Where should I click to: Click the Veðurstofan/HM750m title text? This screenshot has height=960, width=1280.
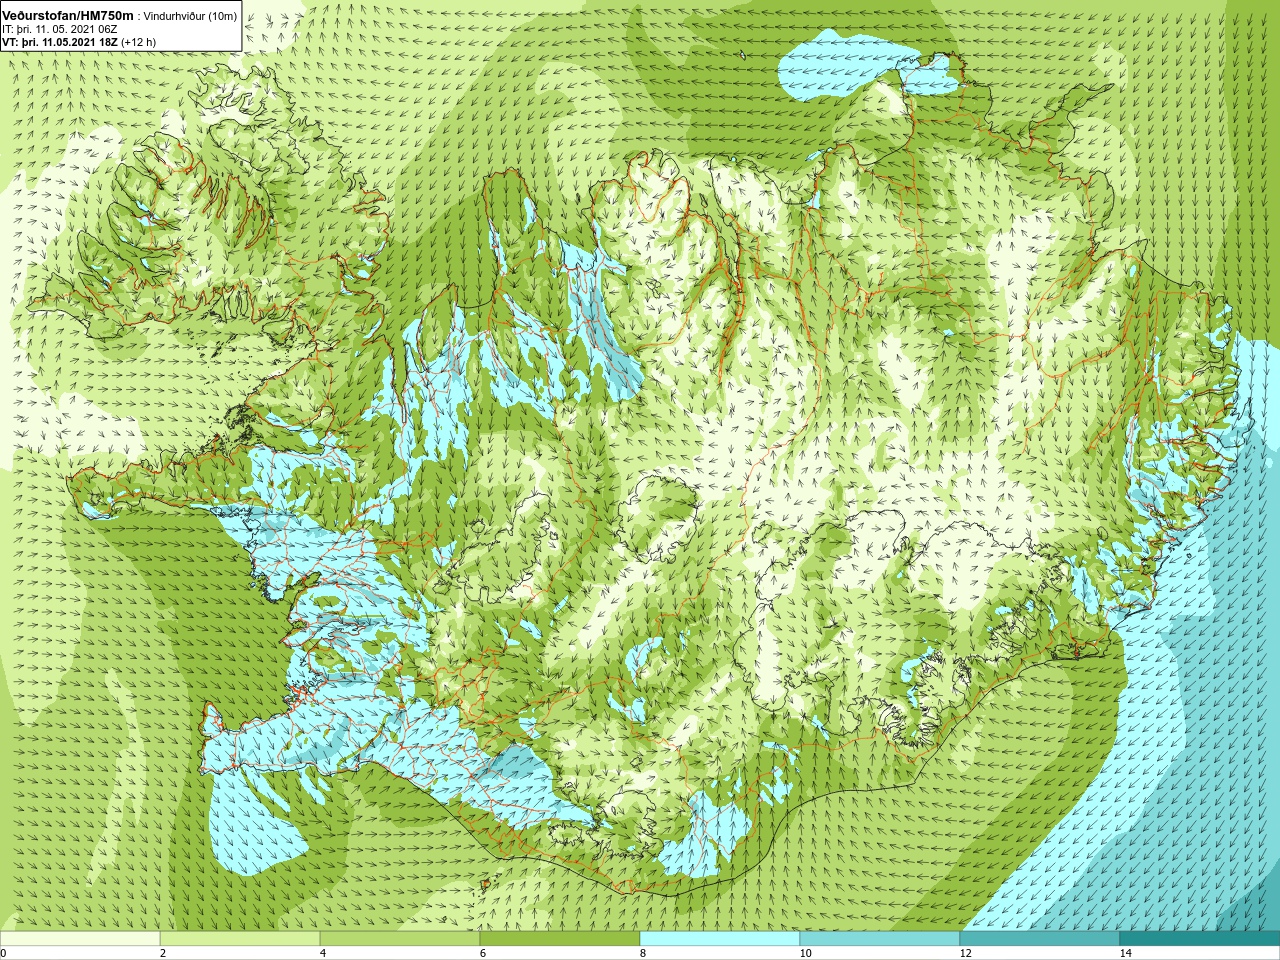click(67, 16)
